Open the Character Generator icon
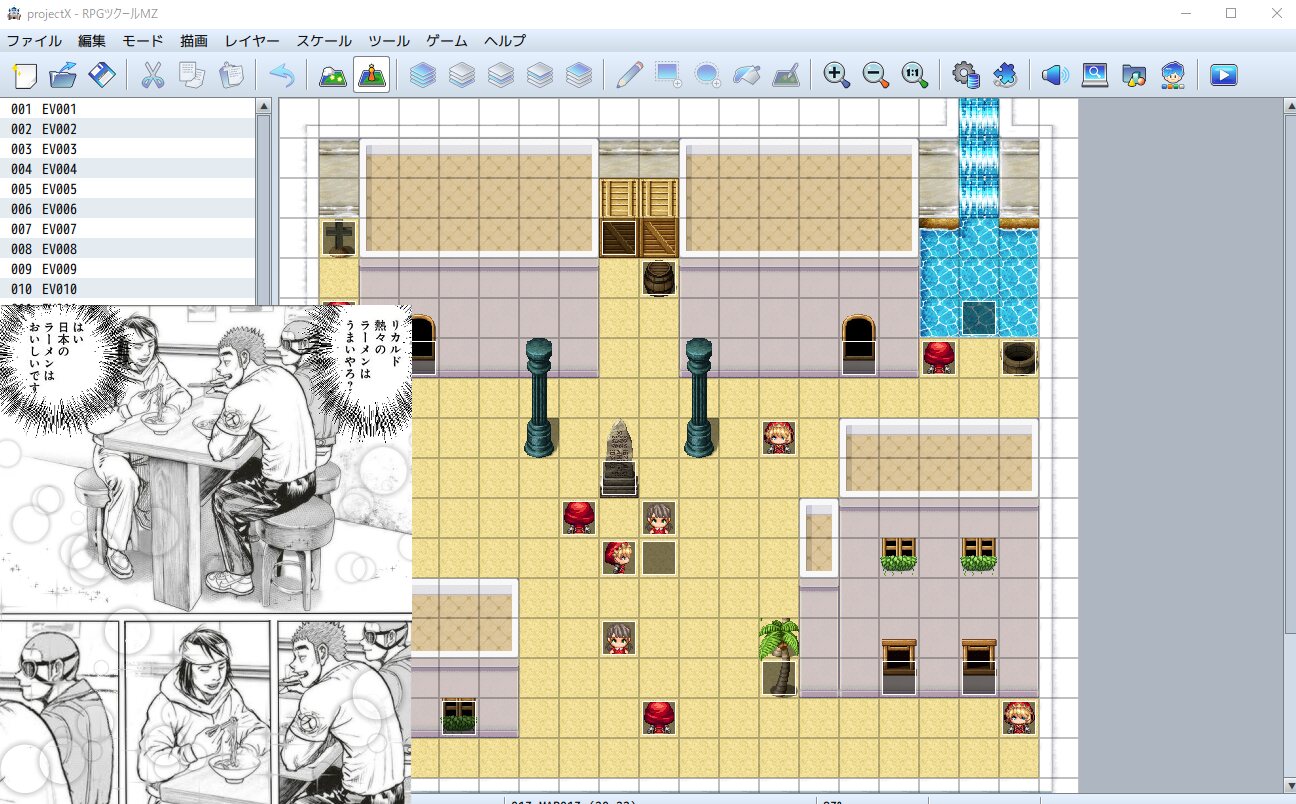1296x804 pixels. click(x=1173, y=75)
